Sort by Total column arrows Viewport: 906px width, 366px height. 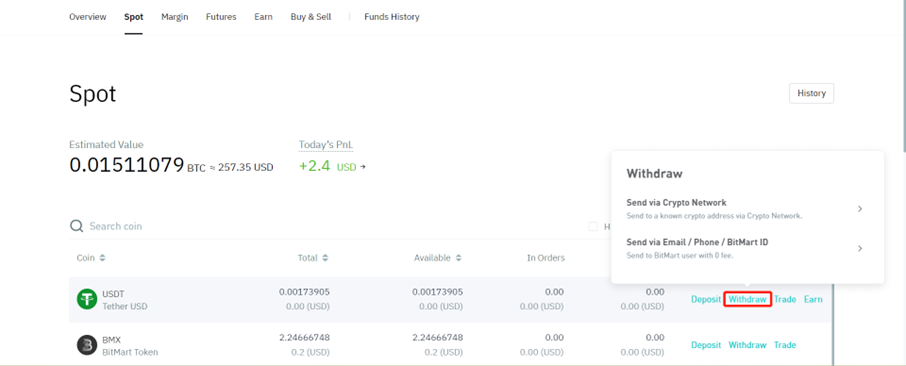[x=325, y=258]
